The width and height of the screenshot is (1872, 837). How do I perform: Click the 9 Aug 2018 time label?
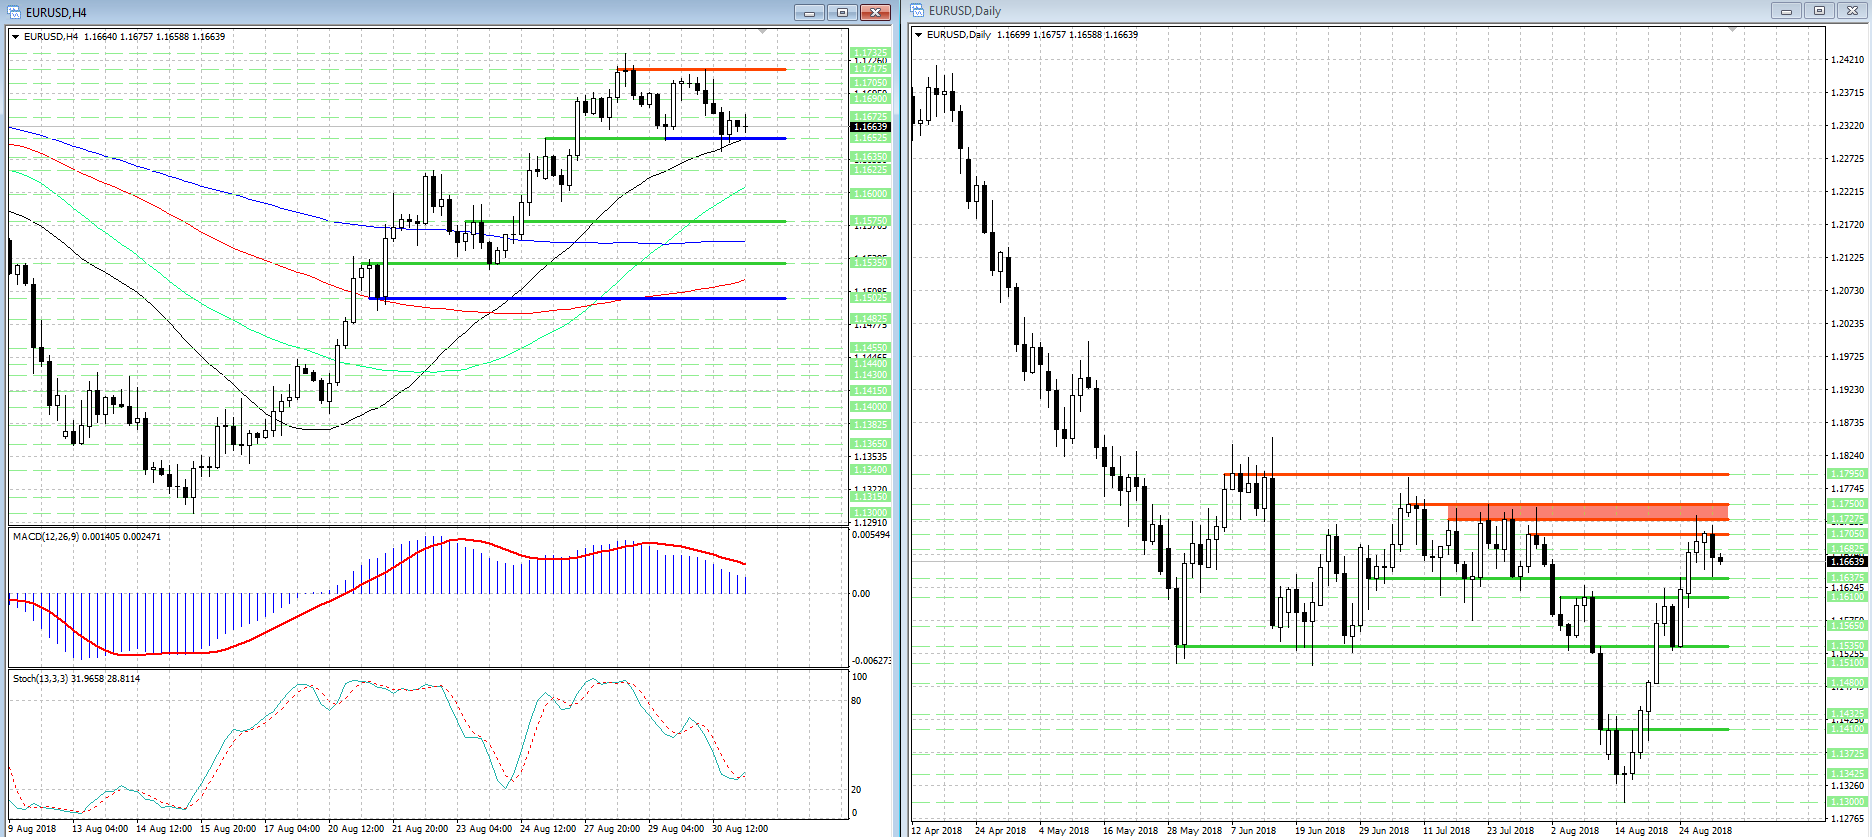coord(32,829)
